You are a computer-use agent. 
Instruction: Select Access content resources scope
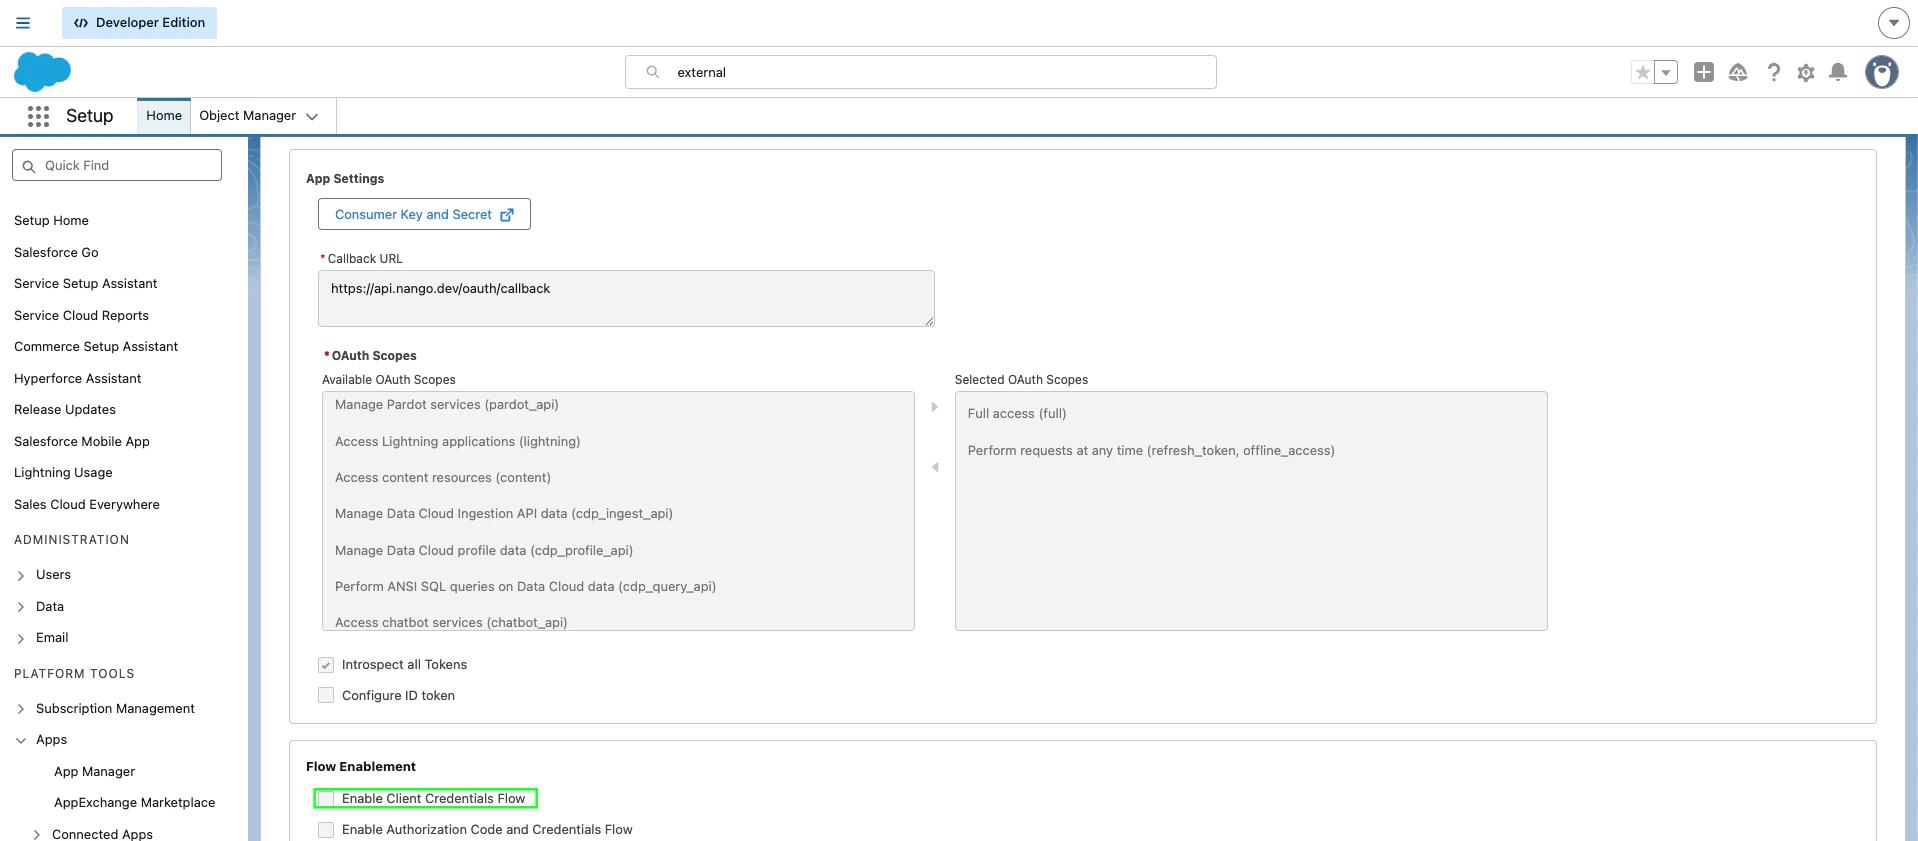pyautogui.click(x=443, y=478)
